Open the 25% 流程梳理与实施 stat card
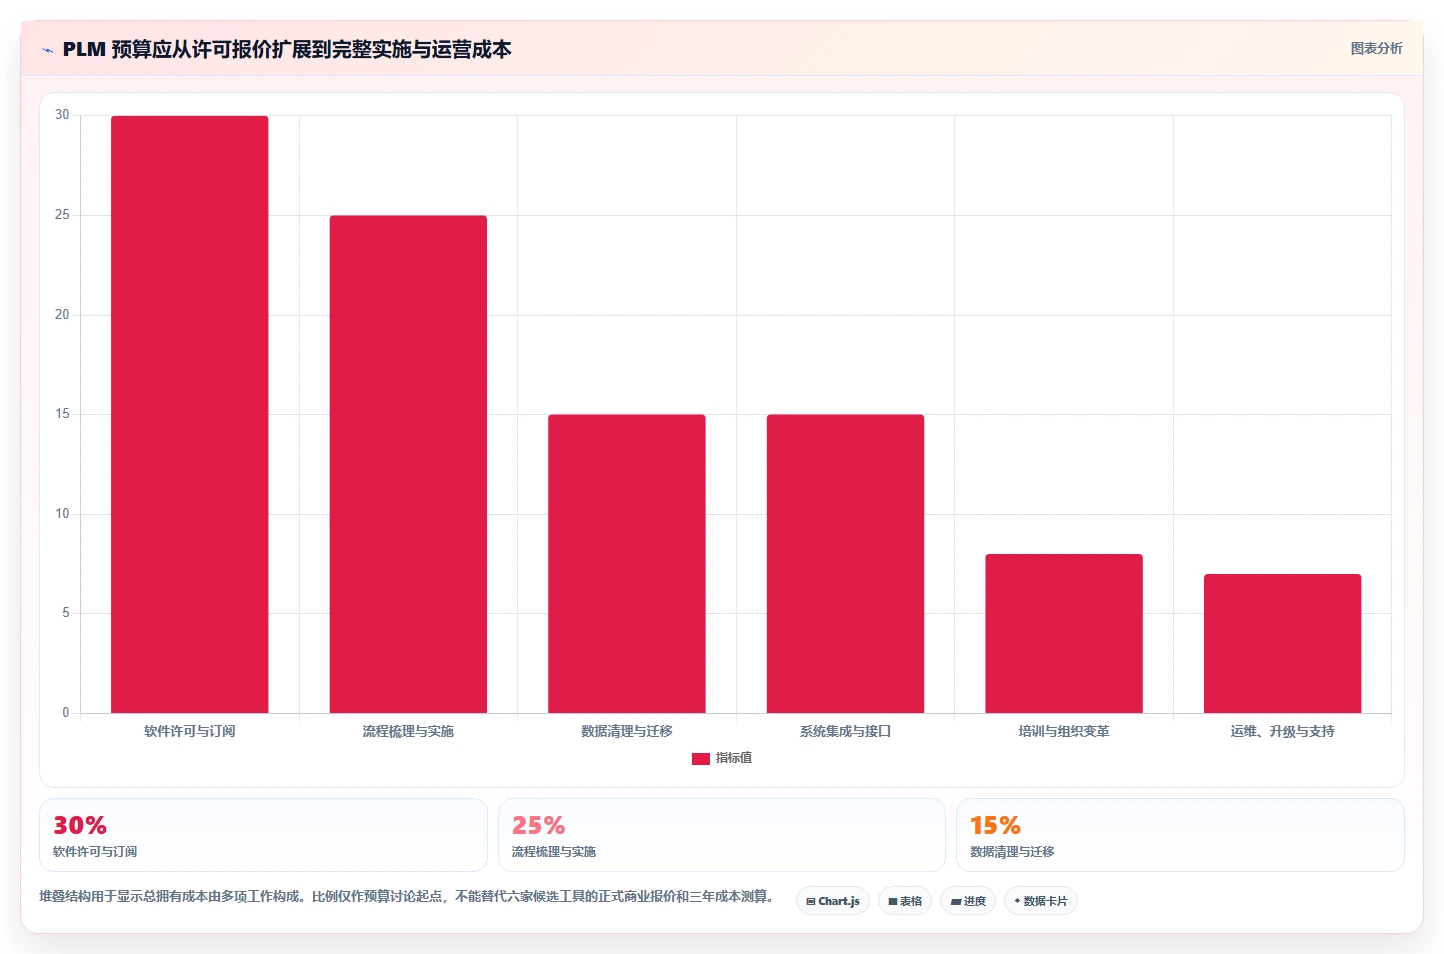Screen dimensions: 1444x954 click(722, 835)
